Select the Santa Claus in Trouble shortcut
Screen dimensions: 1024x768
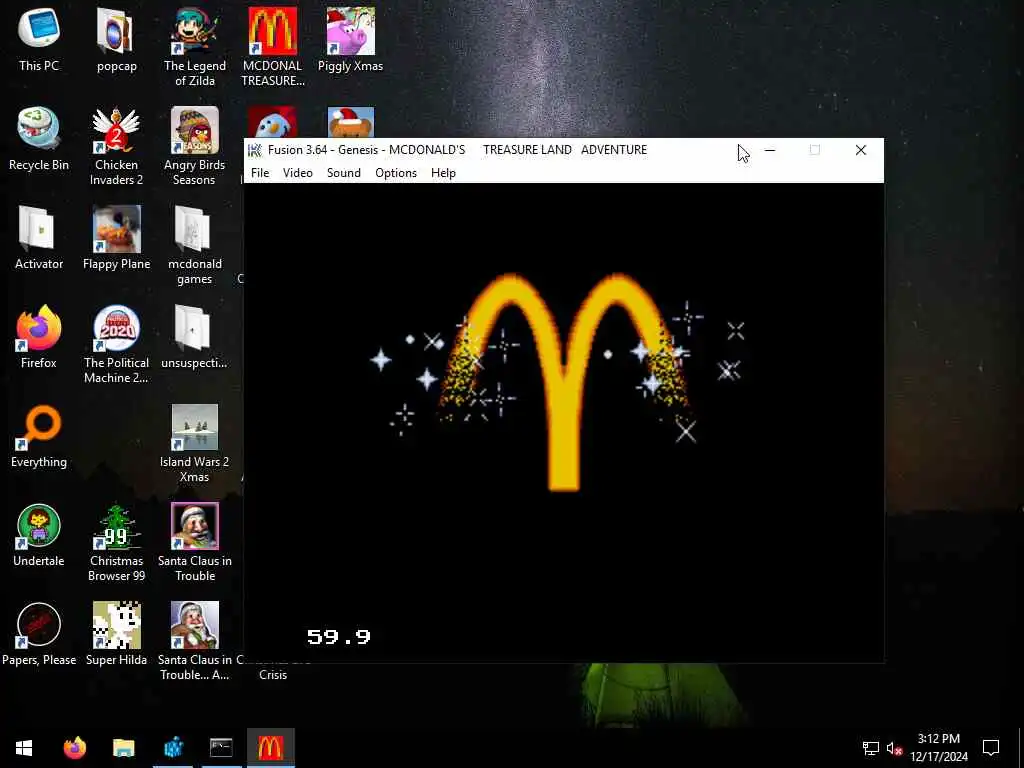click(195, 542)
